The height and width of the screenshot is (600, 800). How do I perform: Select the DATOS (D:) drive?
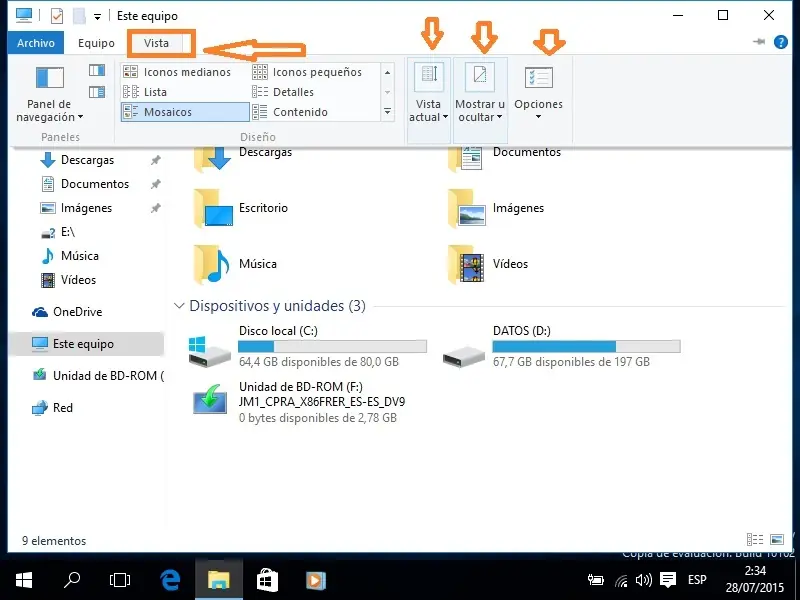[x=562, y=346]
